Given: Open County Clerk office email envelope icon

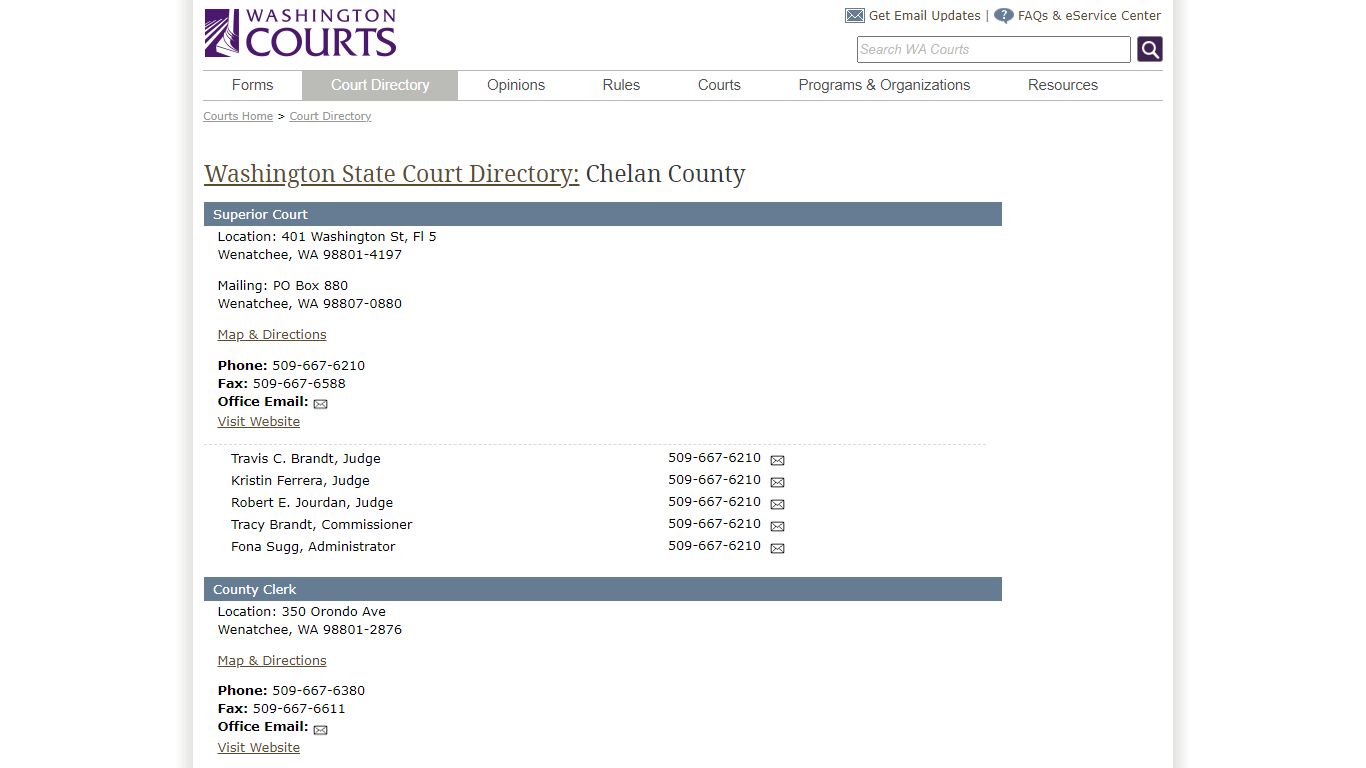Looking at the screenshot, I should pyautogui.click(x=320, y=729).
